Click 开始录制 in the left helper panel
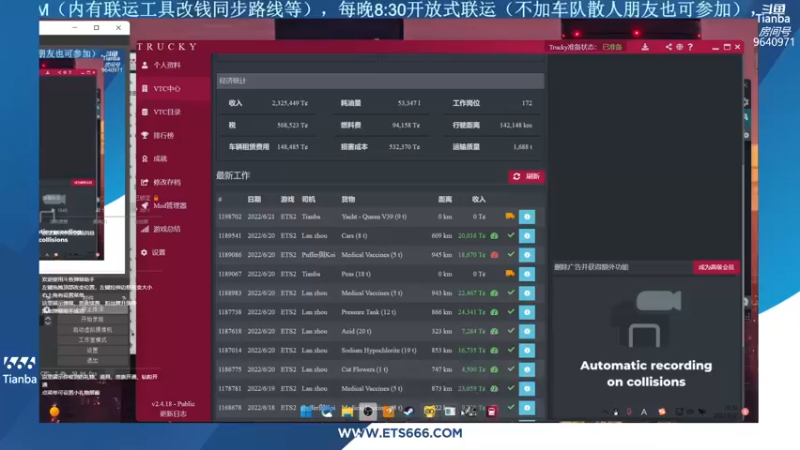800x450 pixels. pos(92,319)
